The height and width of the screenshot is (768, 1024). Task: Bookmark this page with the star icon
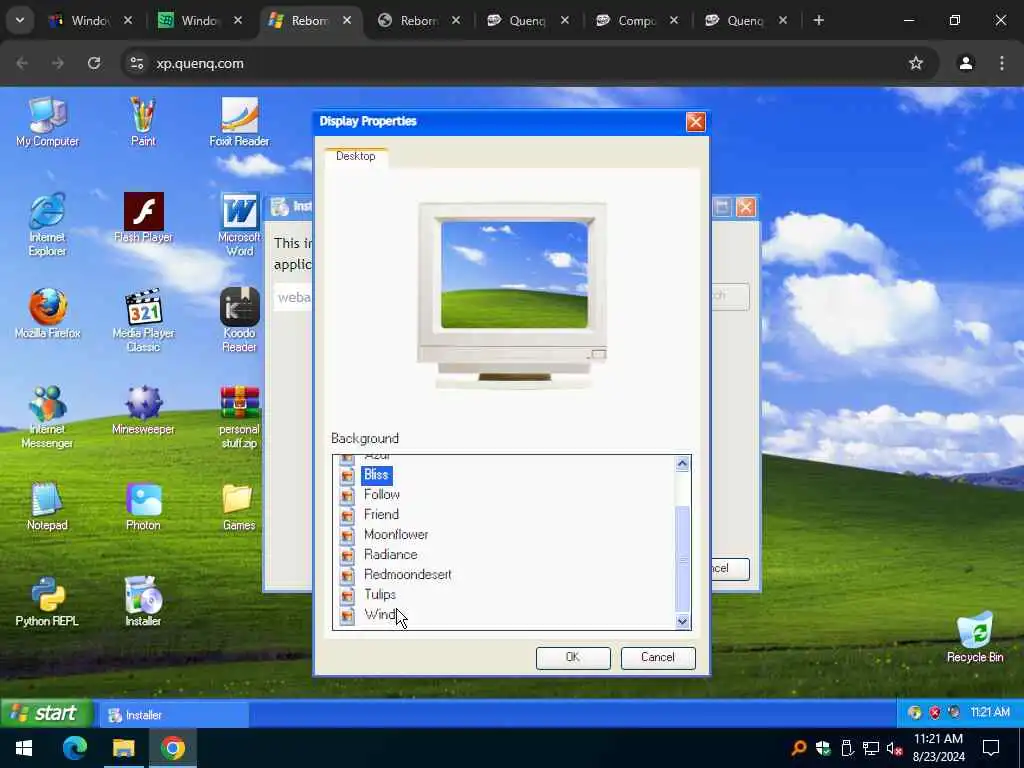point(916,63)
